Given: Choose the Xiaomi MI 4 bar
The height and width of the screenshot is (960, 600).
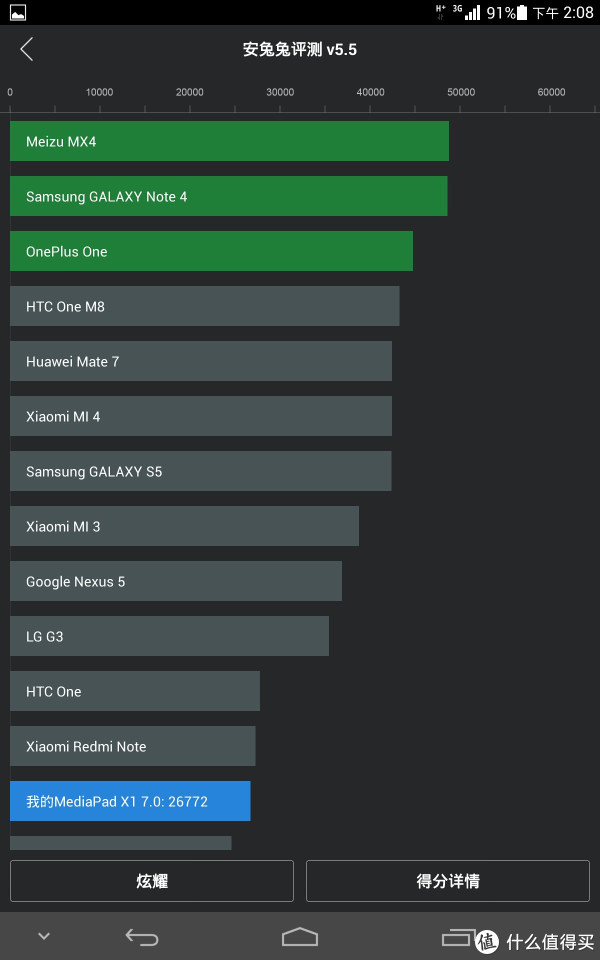Looking at the screenshot, I should click(x=201, y=416).
